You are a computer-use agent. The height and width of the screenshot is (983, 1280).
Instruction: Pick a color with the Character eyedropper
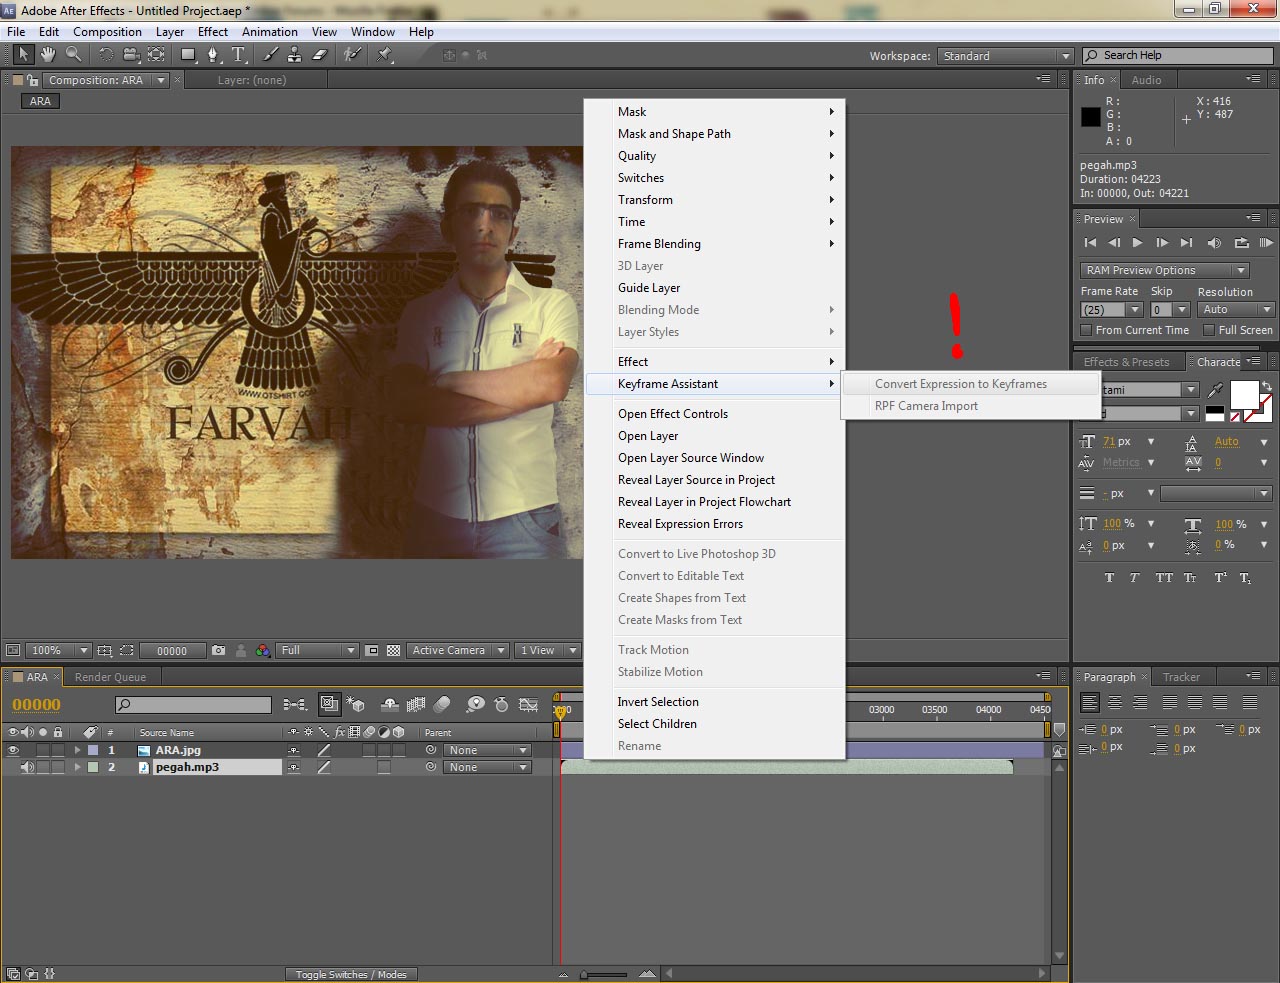tap(1215, 389)
